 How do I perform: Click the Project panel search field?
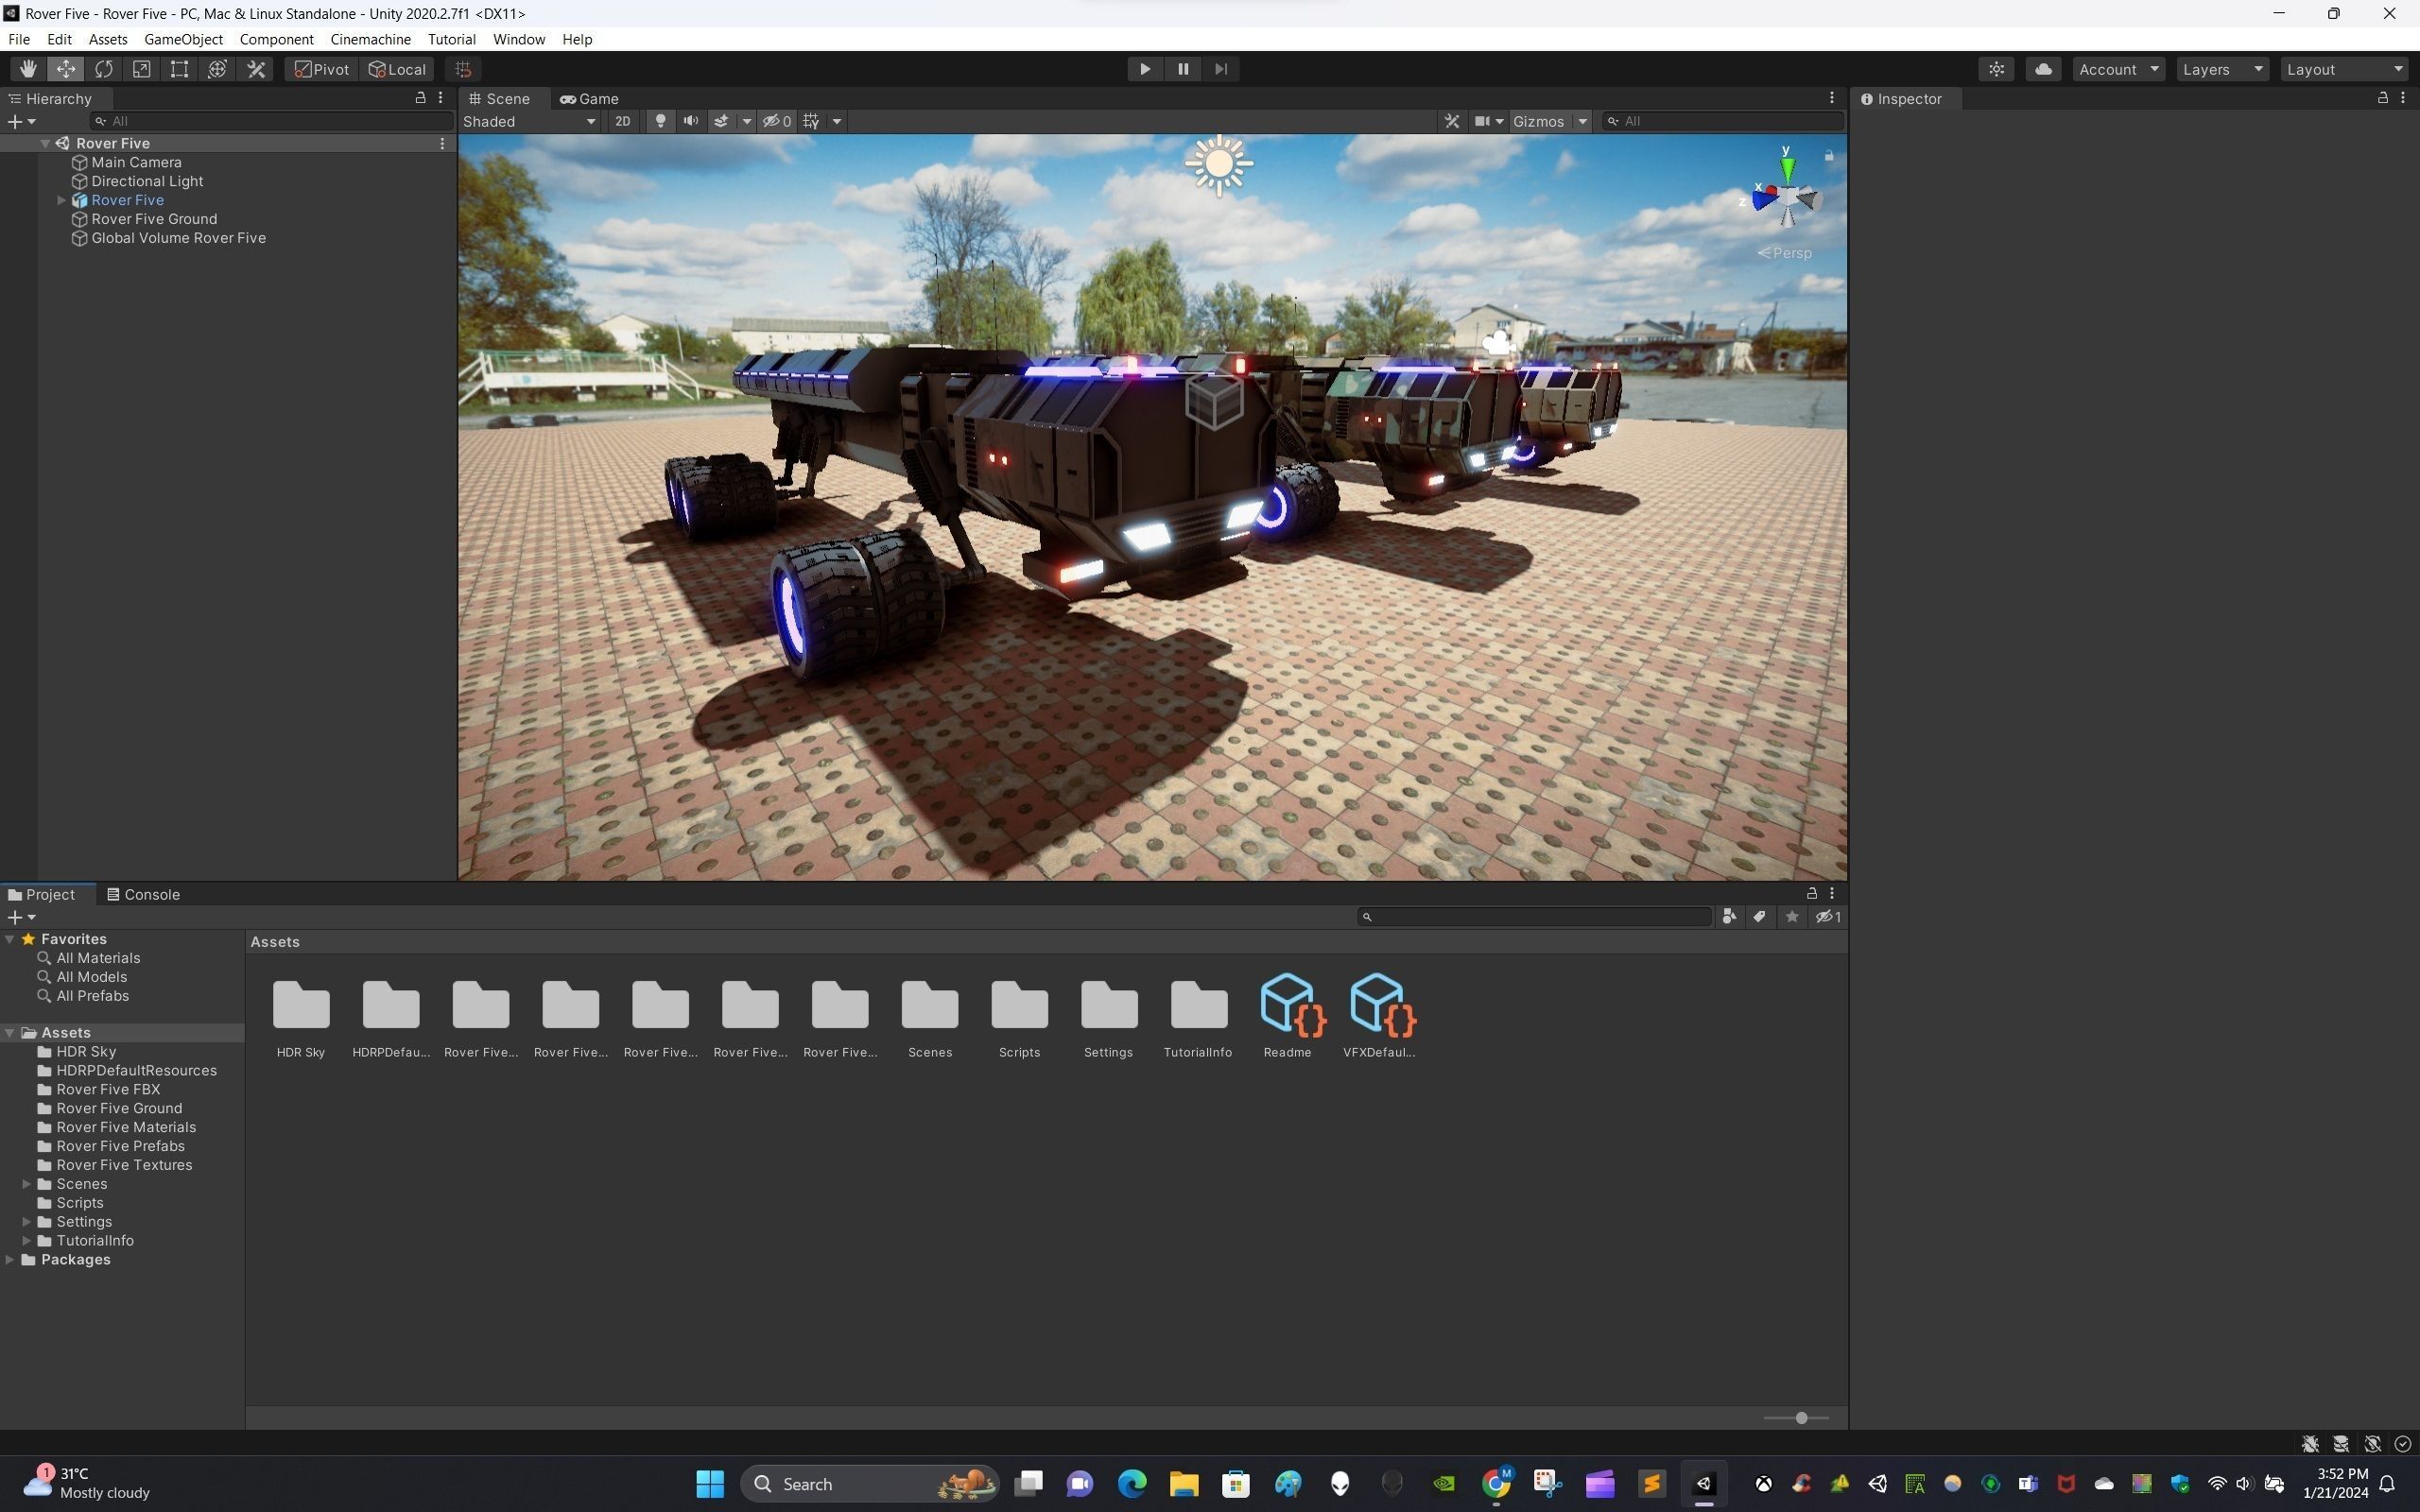tap(1535, 917)
